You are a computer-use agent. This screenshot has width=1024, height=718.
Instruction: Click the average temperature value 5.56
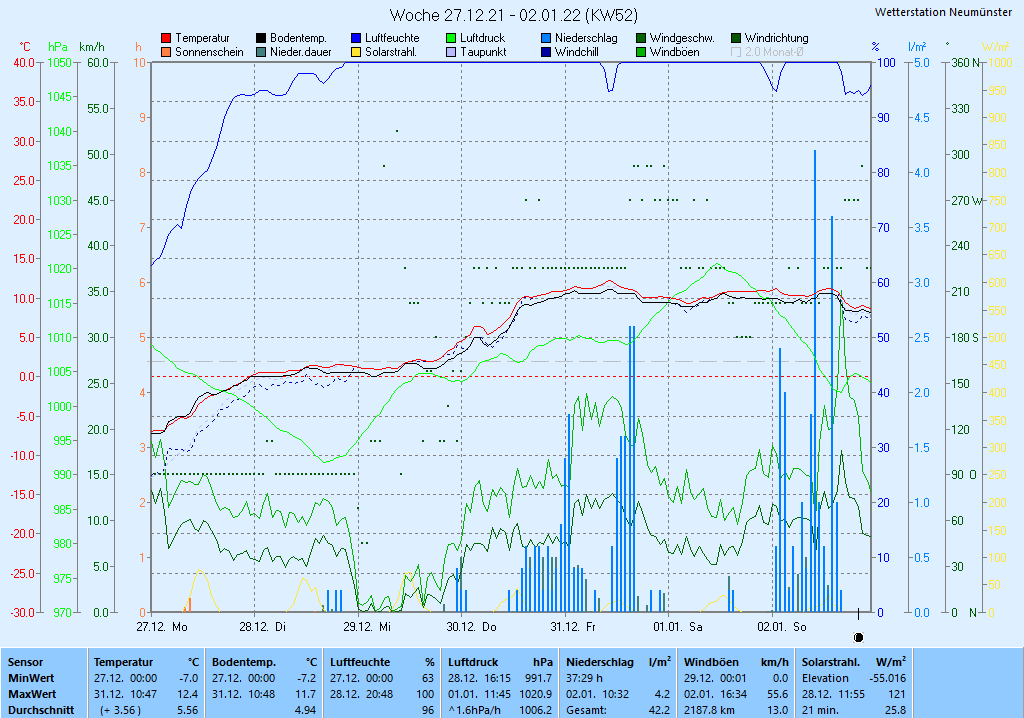coord(188,710)
